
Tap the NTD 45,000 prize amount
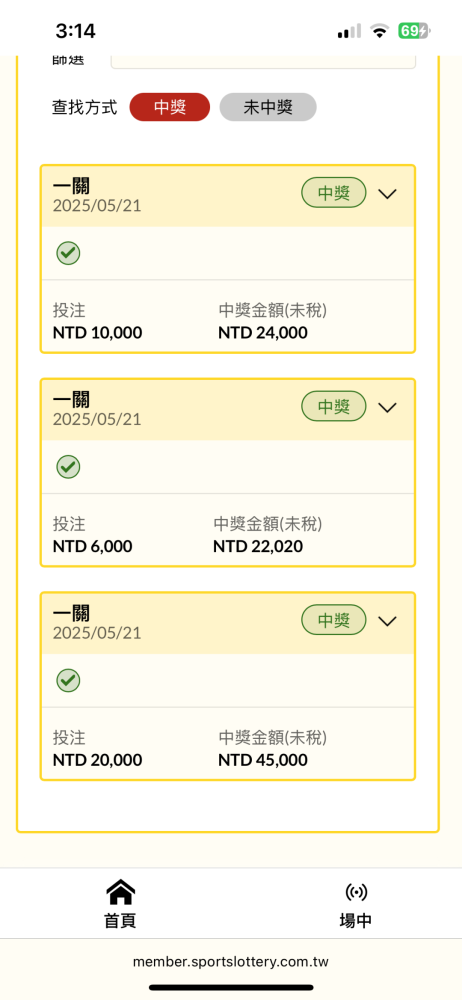(x=263, y=760)
